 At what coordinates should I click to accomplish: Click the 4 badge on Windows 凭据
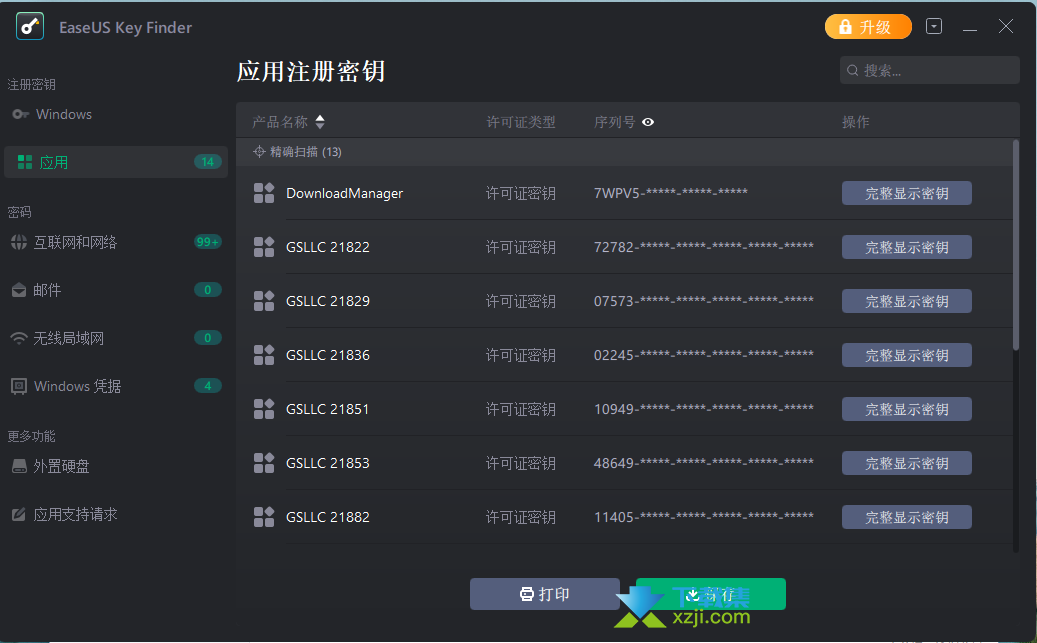click(208, 386)
